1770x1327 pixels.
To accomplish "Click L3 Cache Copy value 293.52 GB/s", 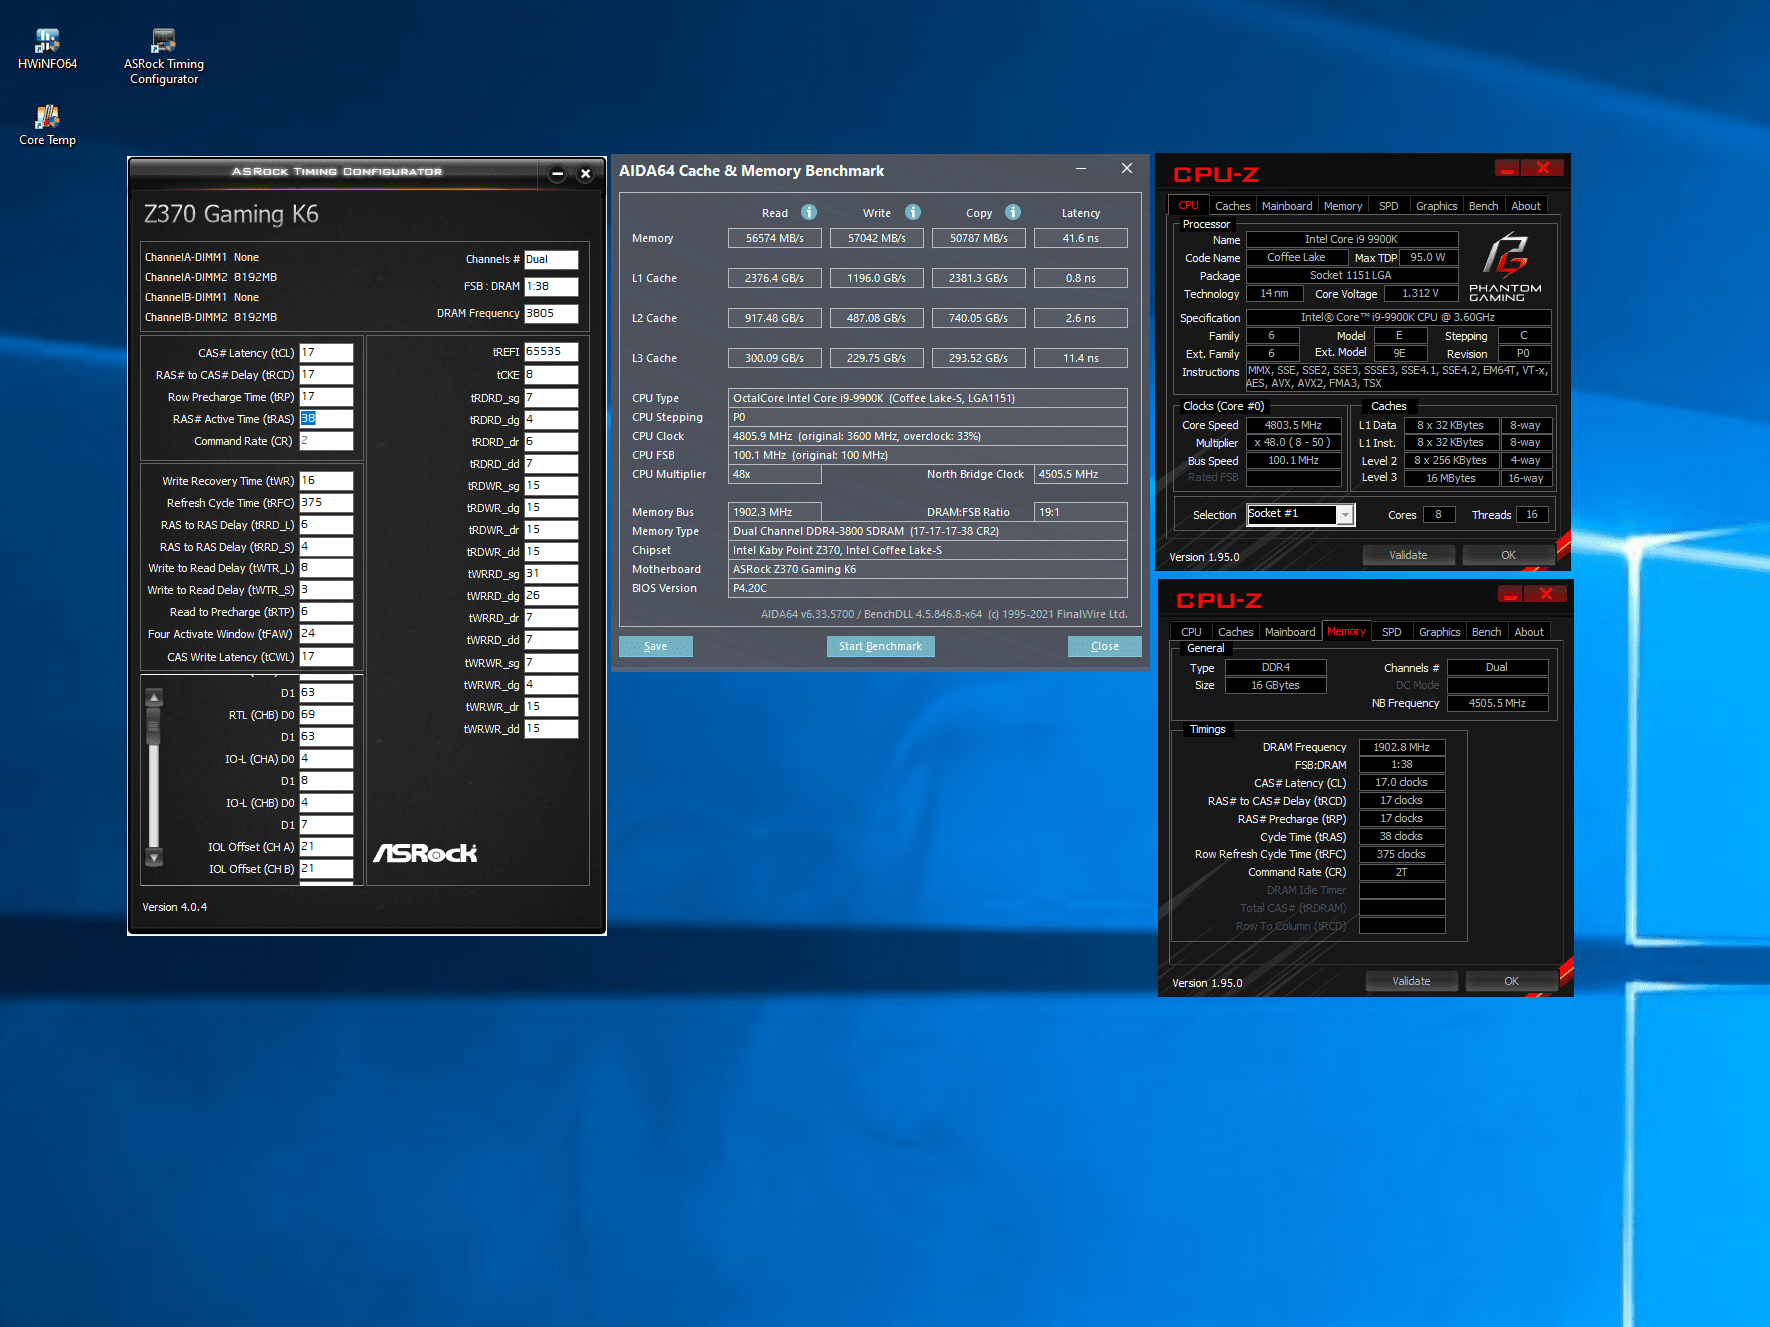I will click(978, 358).
